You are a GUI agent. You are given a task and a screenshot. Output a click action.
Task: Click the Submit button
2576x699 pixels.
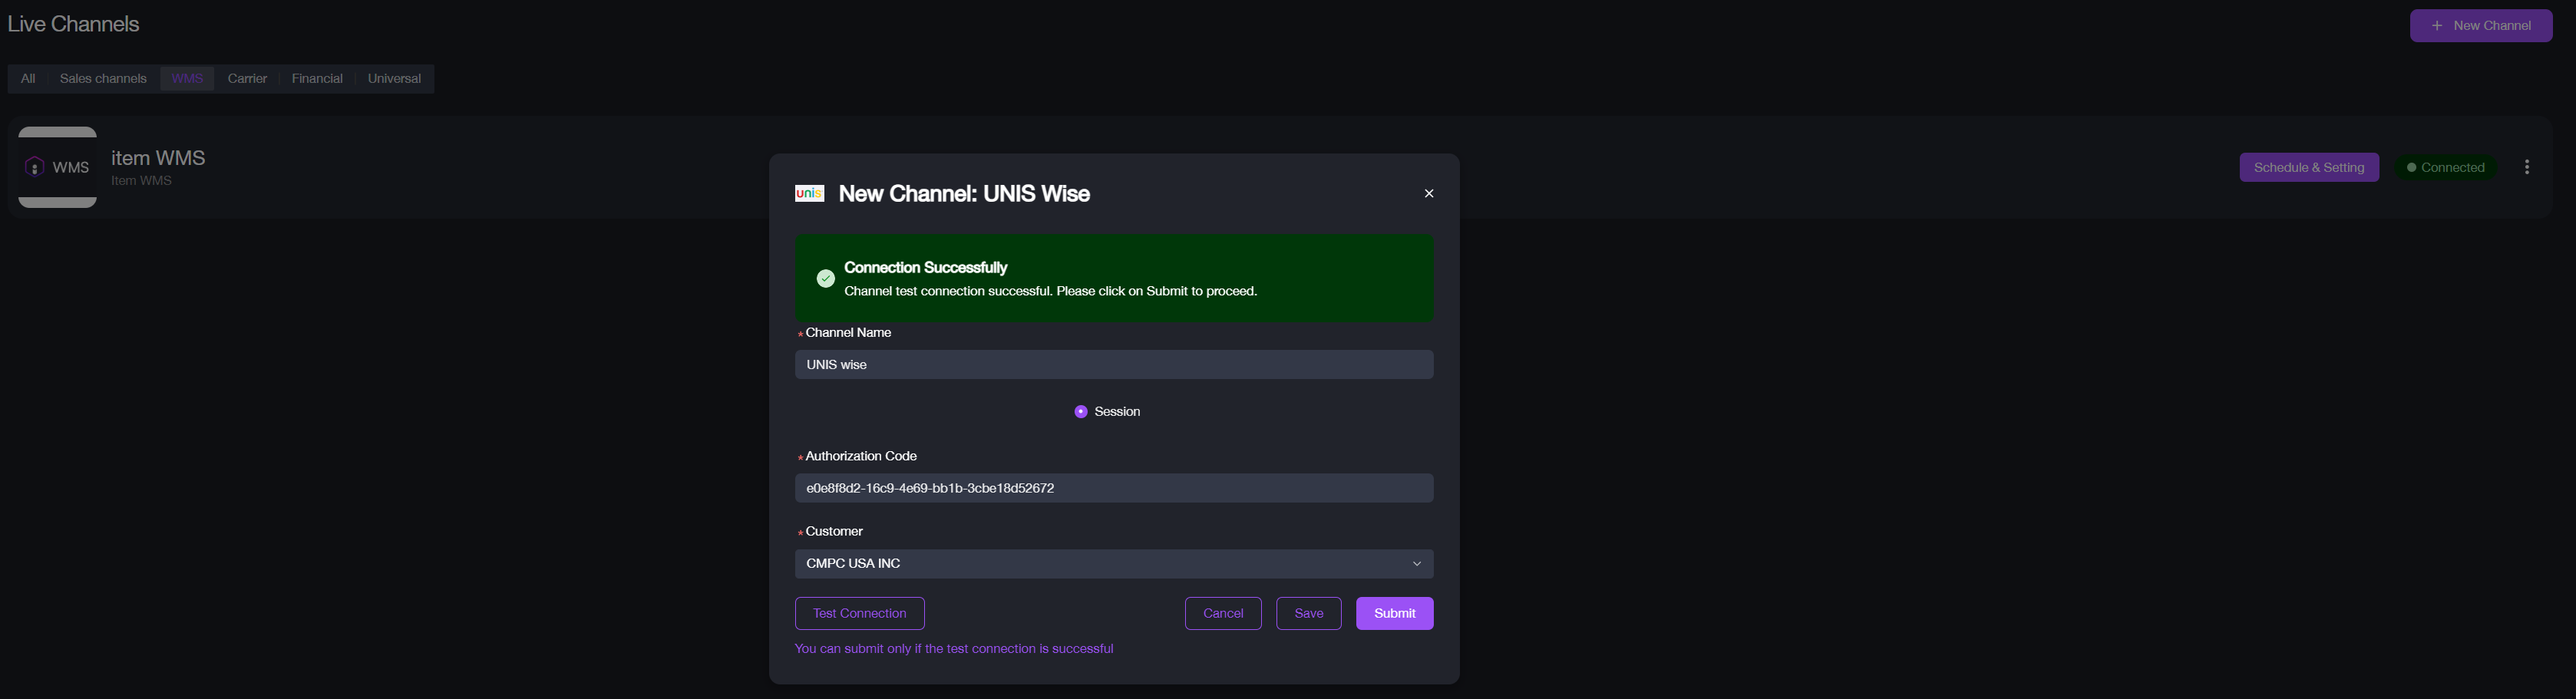[x=1394, y=614]
